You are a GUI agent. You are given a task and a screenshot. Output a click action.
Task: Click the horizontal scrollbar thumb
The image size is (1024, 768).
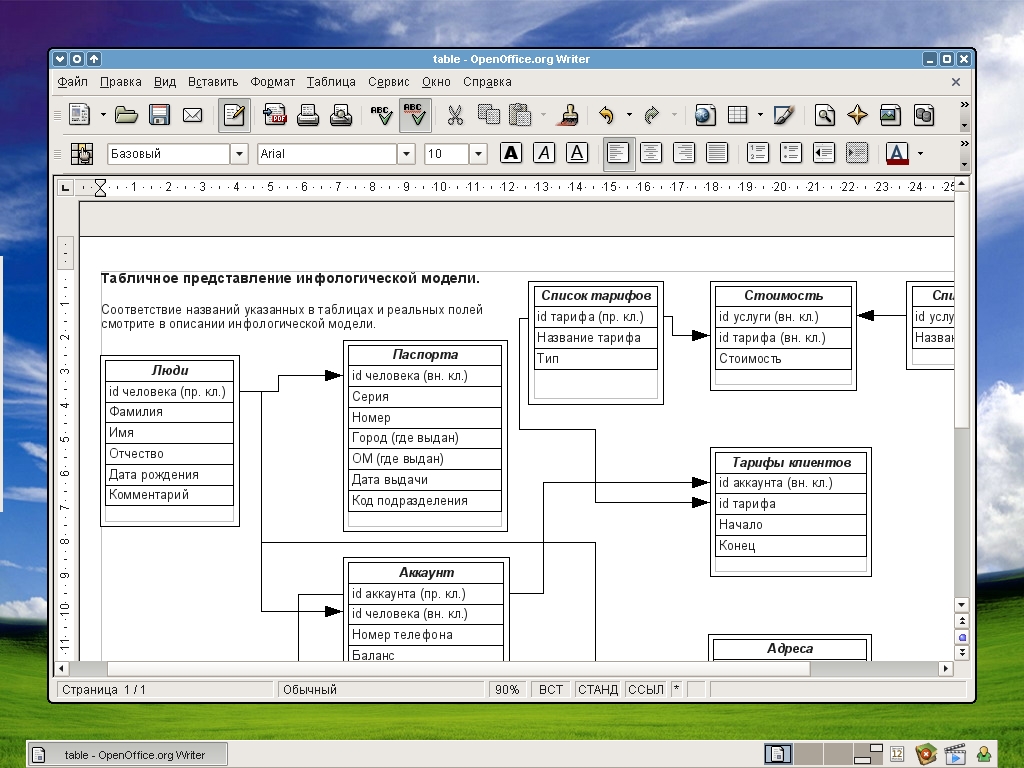click(458, 669)
